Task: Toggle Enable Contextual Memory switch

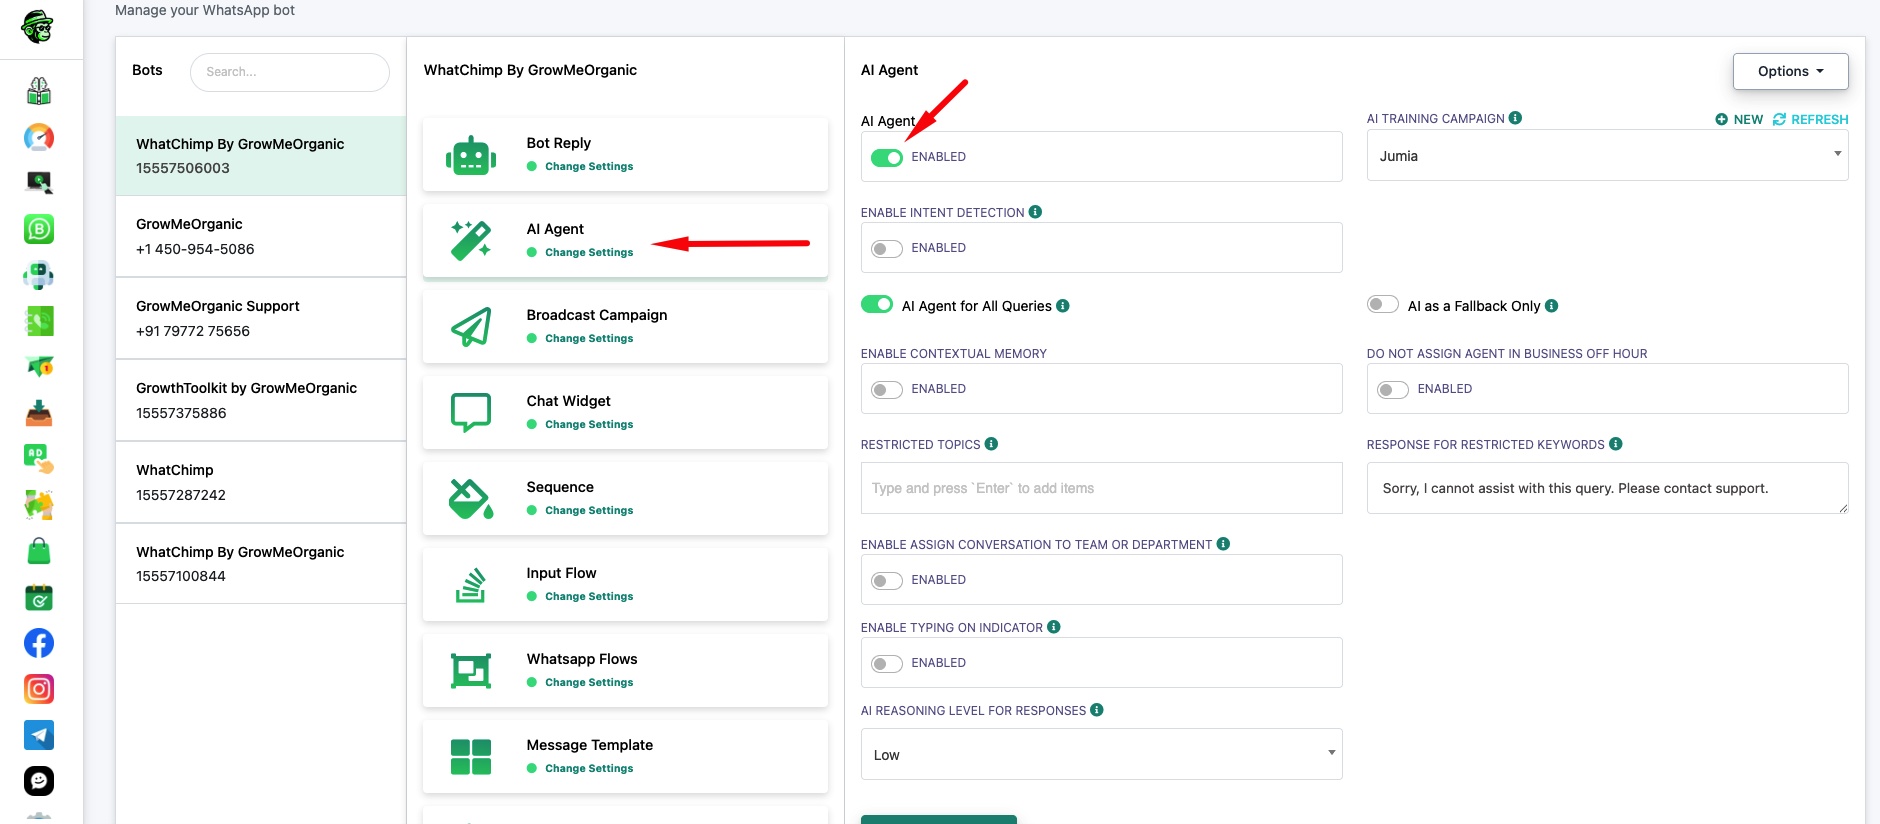Action: tap(886, 389)
